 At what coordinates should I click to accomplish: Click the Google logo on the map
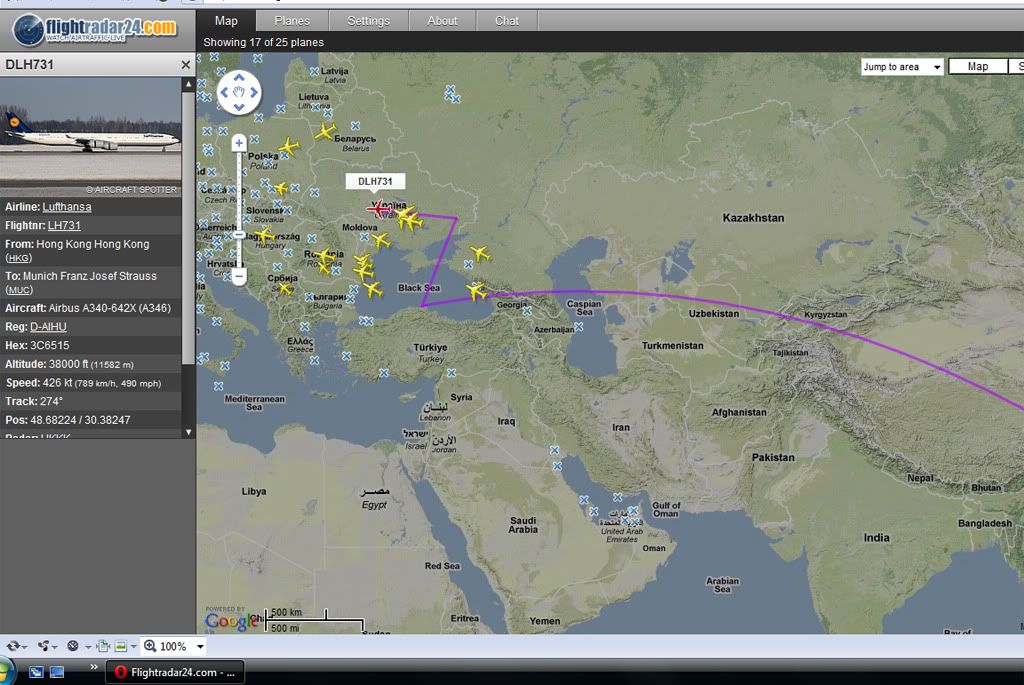tap(231, 621)
